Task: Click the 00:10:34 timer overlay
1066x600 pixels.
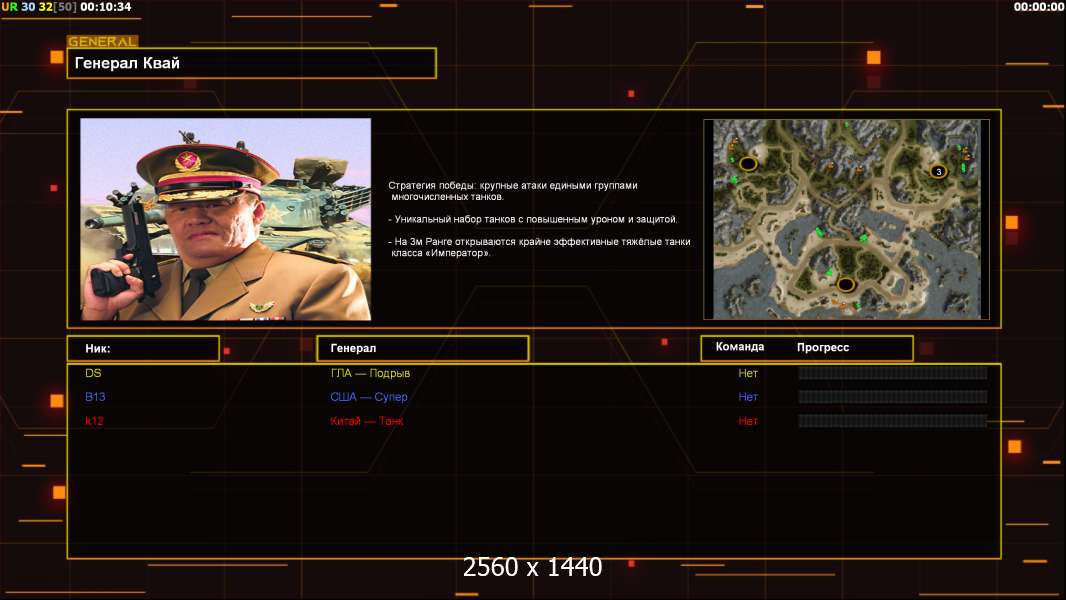Action: (106, 7)
